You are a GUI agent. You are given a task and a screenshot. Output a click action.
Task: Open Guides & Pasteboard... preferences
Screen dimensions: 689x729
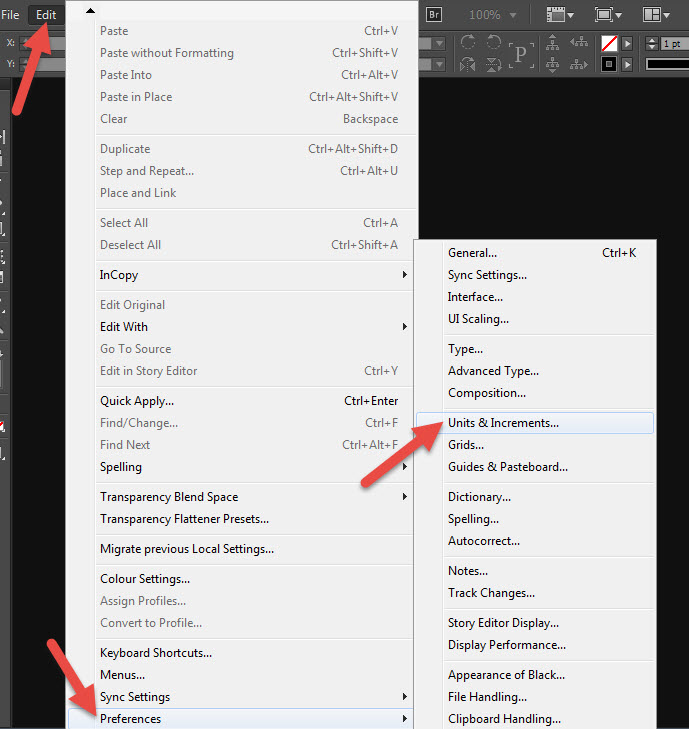[535, 467]
